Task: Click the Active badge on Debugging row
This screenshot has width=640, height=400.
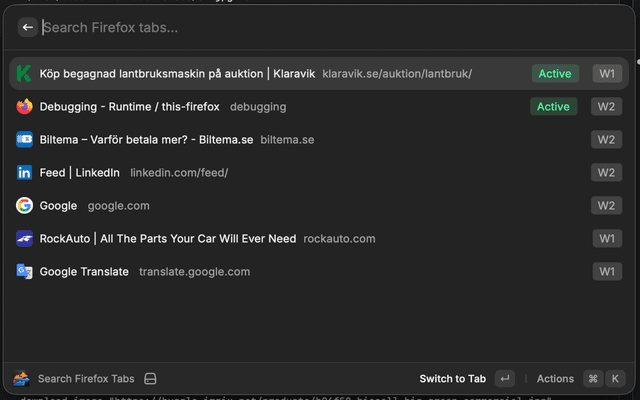Action: pos(554,107)
